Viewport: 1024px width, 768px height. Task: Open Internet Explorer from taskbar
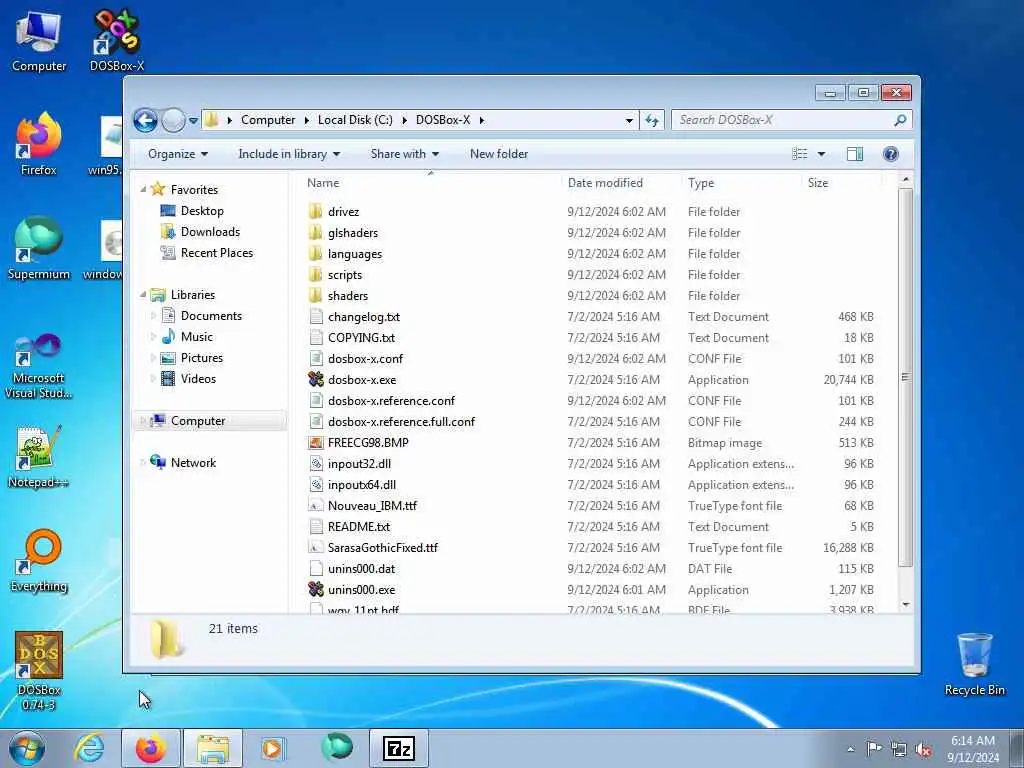[89, 748]
